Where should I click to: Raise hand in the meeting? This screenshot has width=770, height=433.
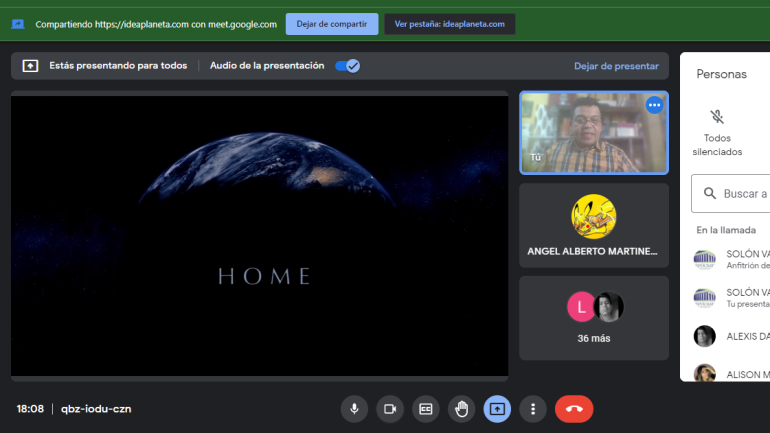pos(462,409)
